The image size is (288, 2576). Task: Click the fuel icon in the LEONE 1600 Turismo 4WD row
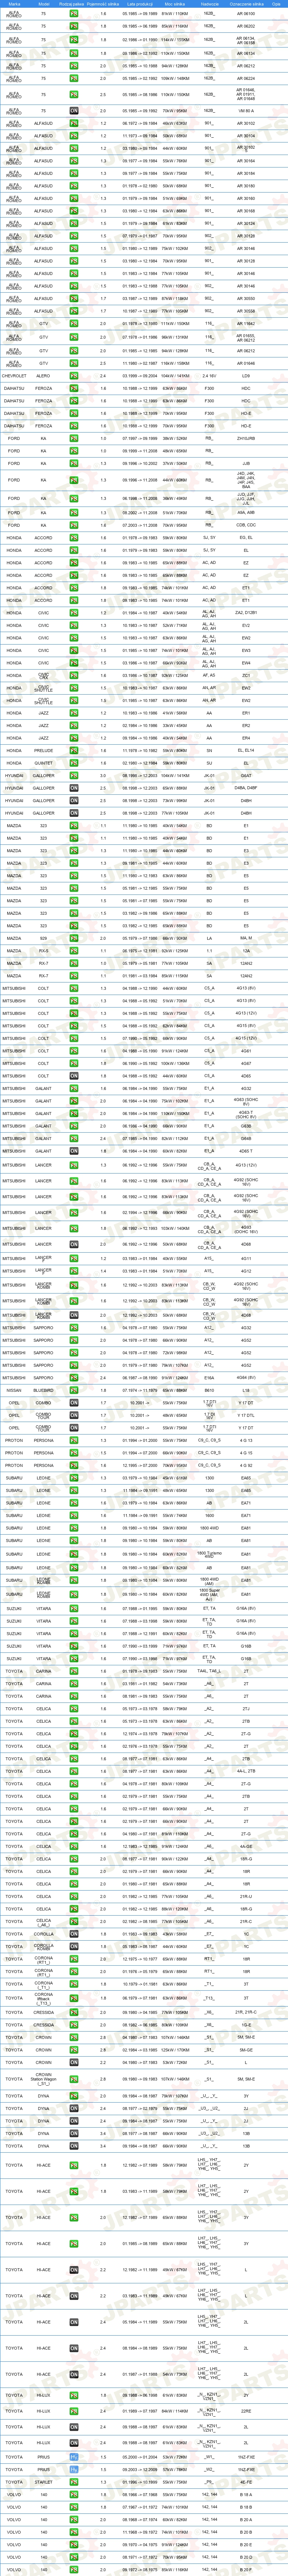click(x=74, y=1554)
